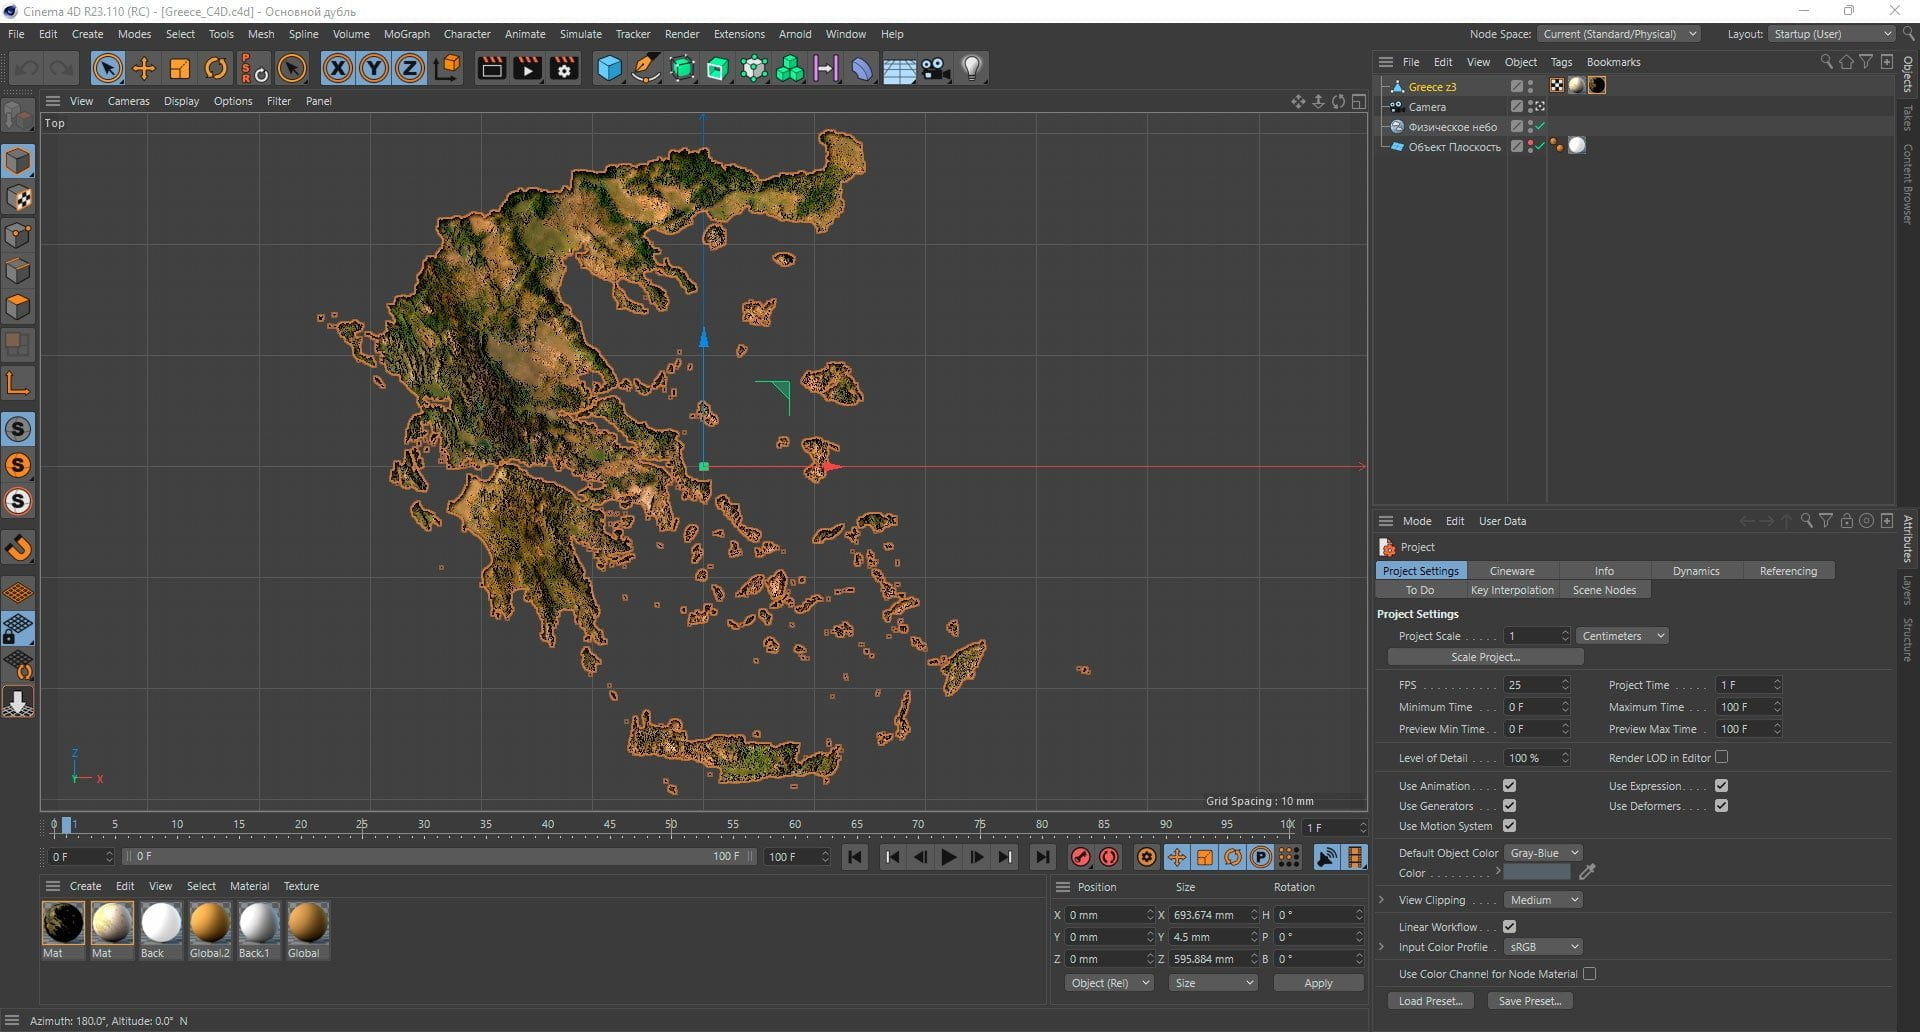Click Save Preset button
Image resolution: width=1920 pixels, height=1032 pixels.
tap(1529, 1001)
